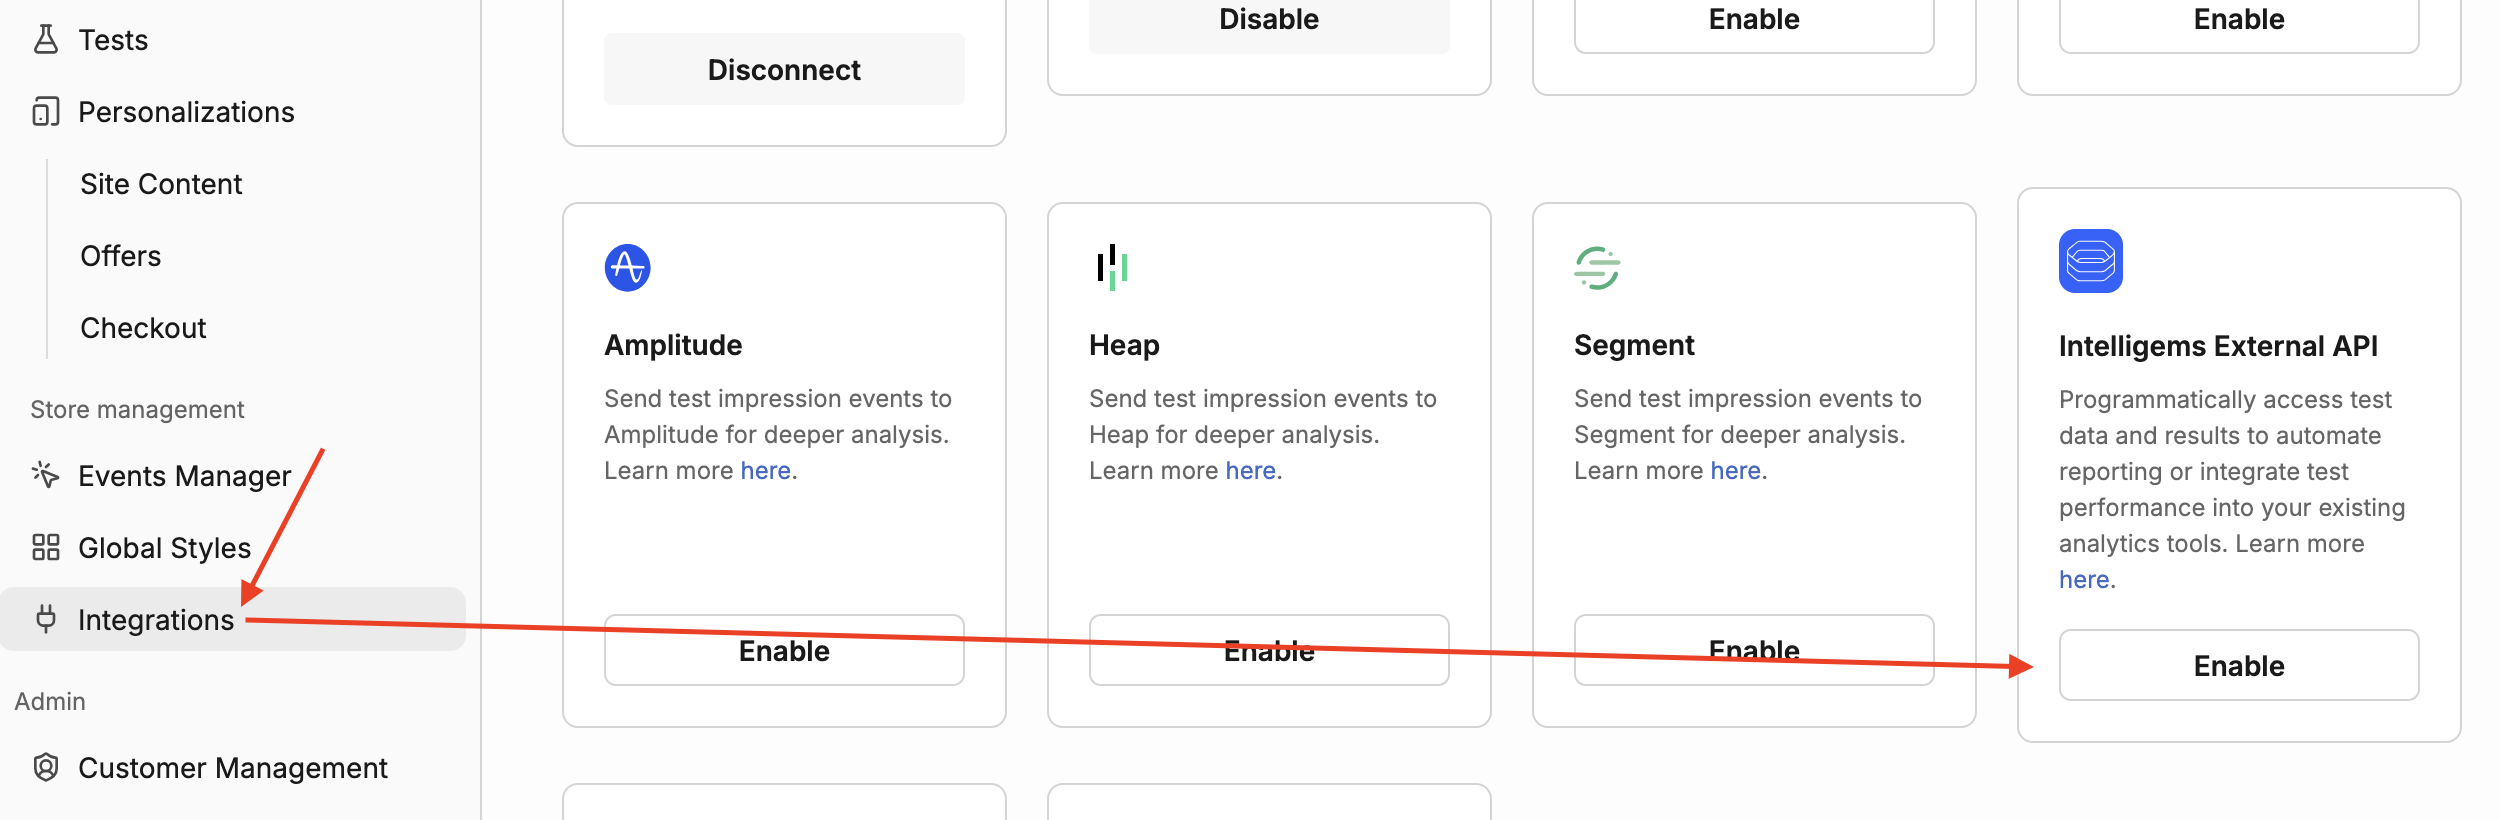This screenshot has width=2500, height=820.
Task: Click the Intelligems External API logo
Action: pyautogui.click(x=2090, y=261)
